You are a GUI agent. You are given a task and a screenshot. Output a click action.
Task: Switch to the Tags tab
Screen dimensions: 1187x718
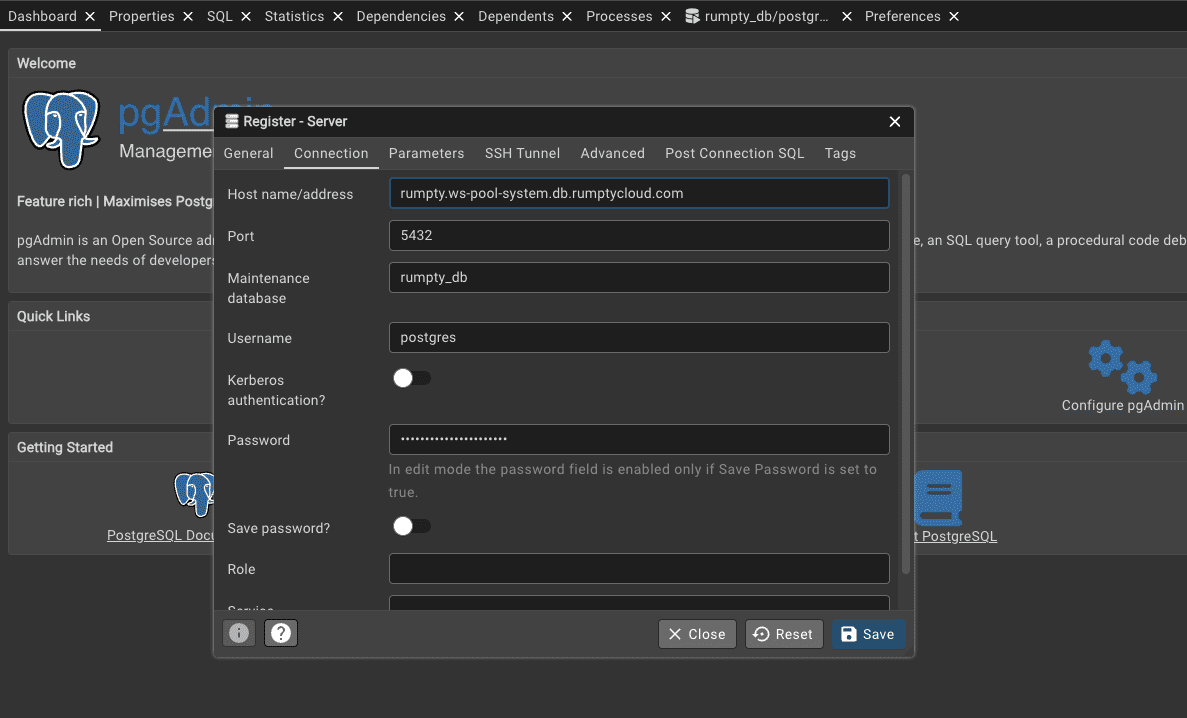(x=840, y=153)
